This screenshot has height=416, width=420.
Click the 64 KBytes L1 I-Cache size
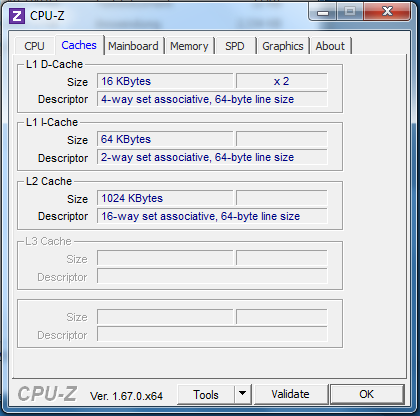pos(165,139)
